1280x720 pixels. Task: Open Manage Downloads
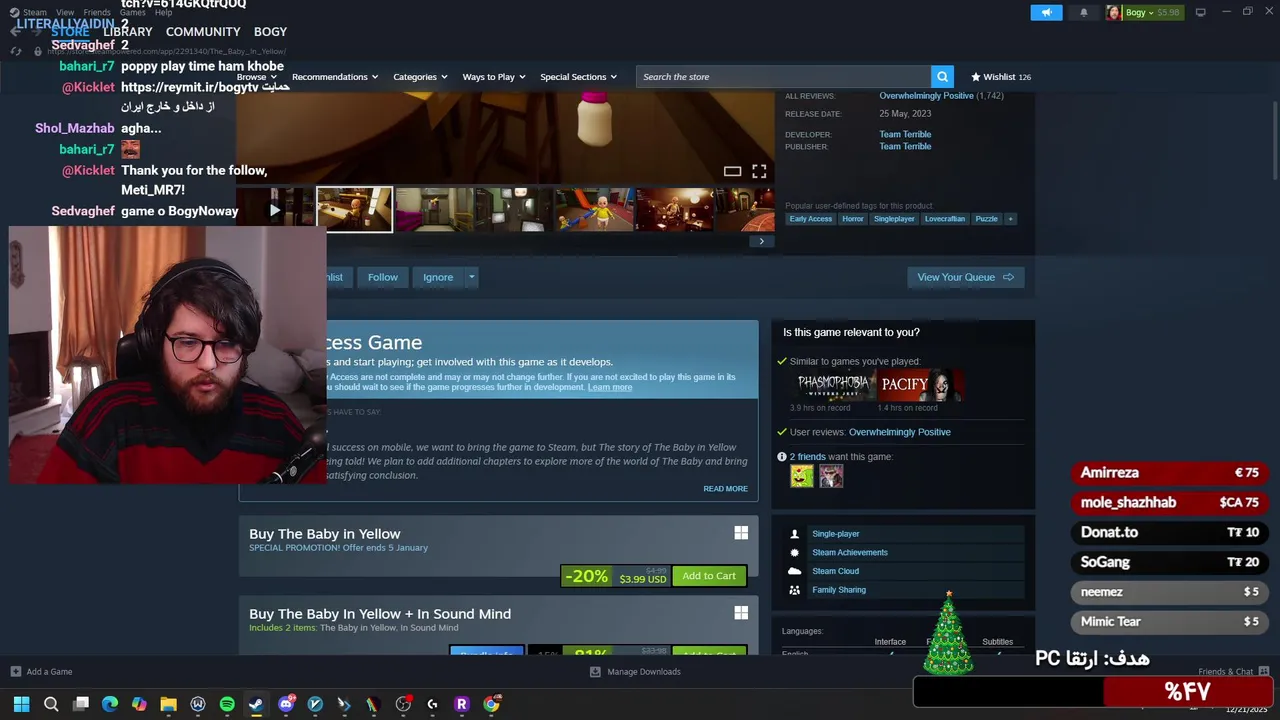tap(636, 672)
